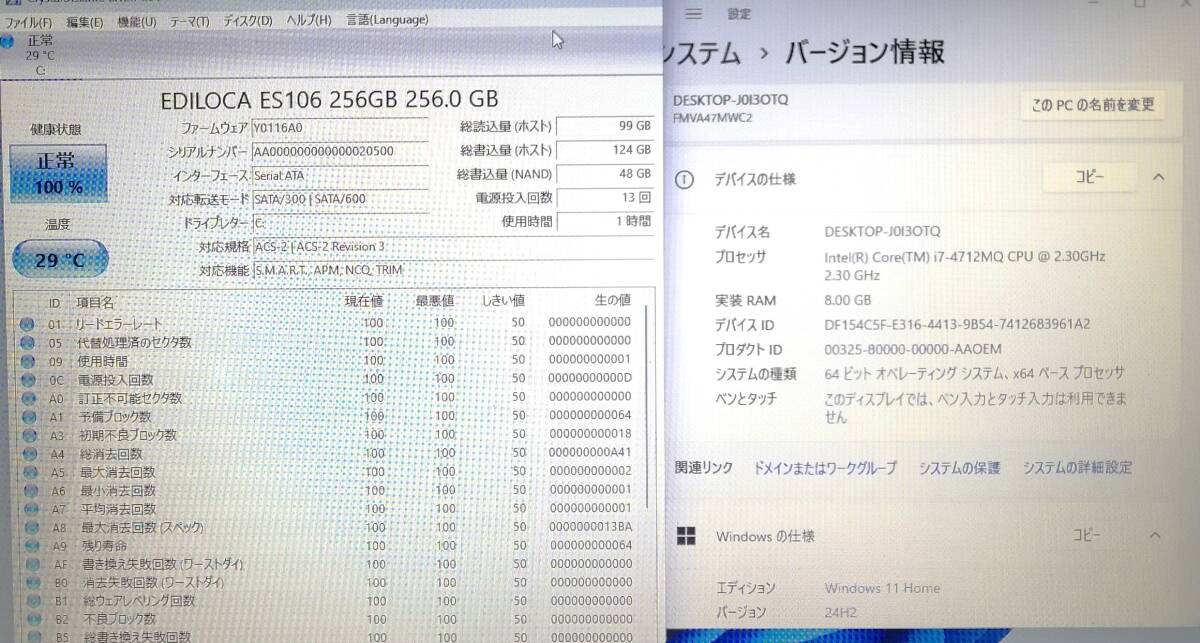Image resolution: width=1200 pixels, height=643 pixels.
Task: Open the ディスク(D) menu
Action: 247,21
